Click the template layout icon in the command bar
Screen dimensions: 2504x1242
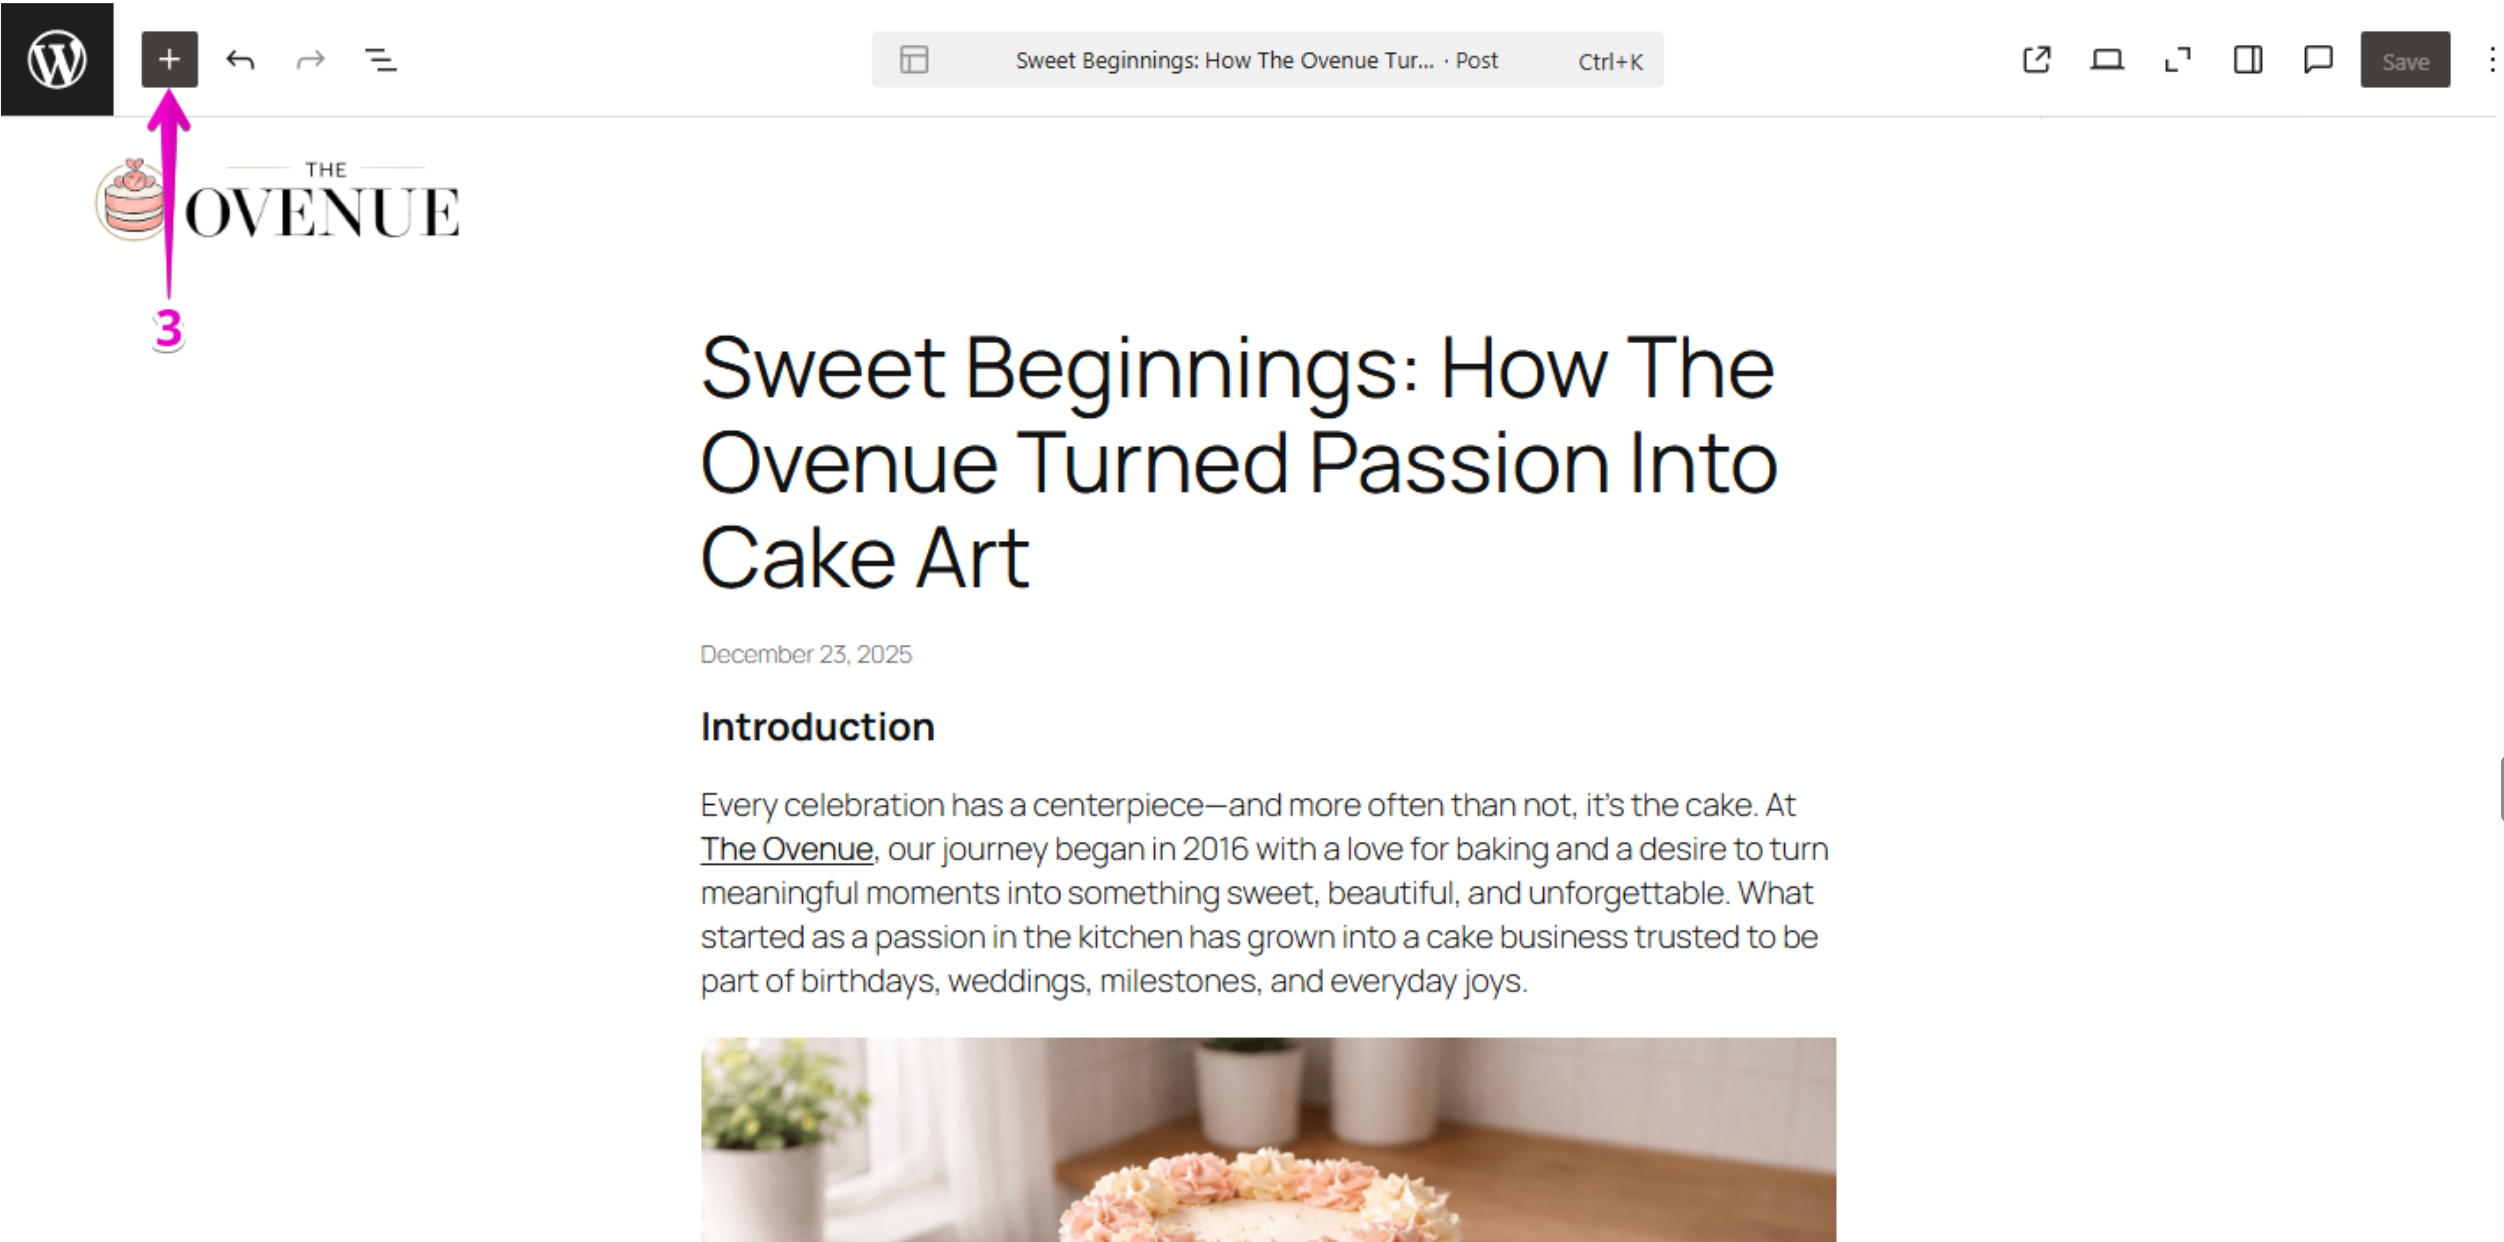point(914,60)
